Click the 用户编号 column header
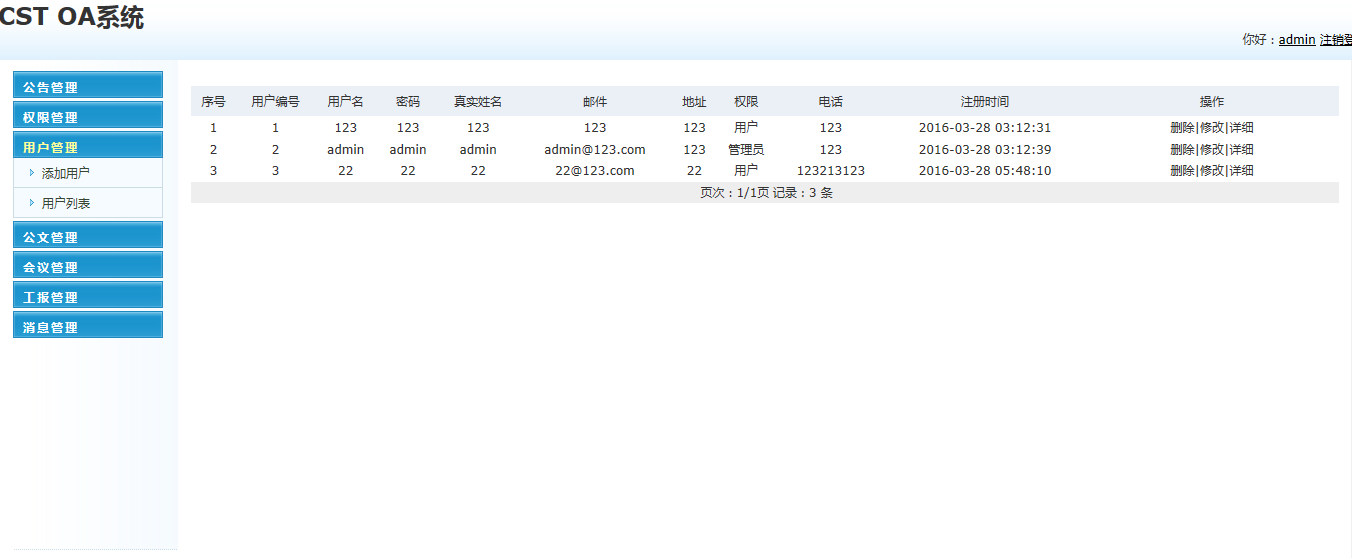1352x558 pixels. [x=275, y=102]
